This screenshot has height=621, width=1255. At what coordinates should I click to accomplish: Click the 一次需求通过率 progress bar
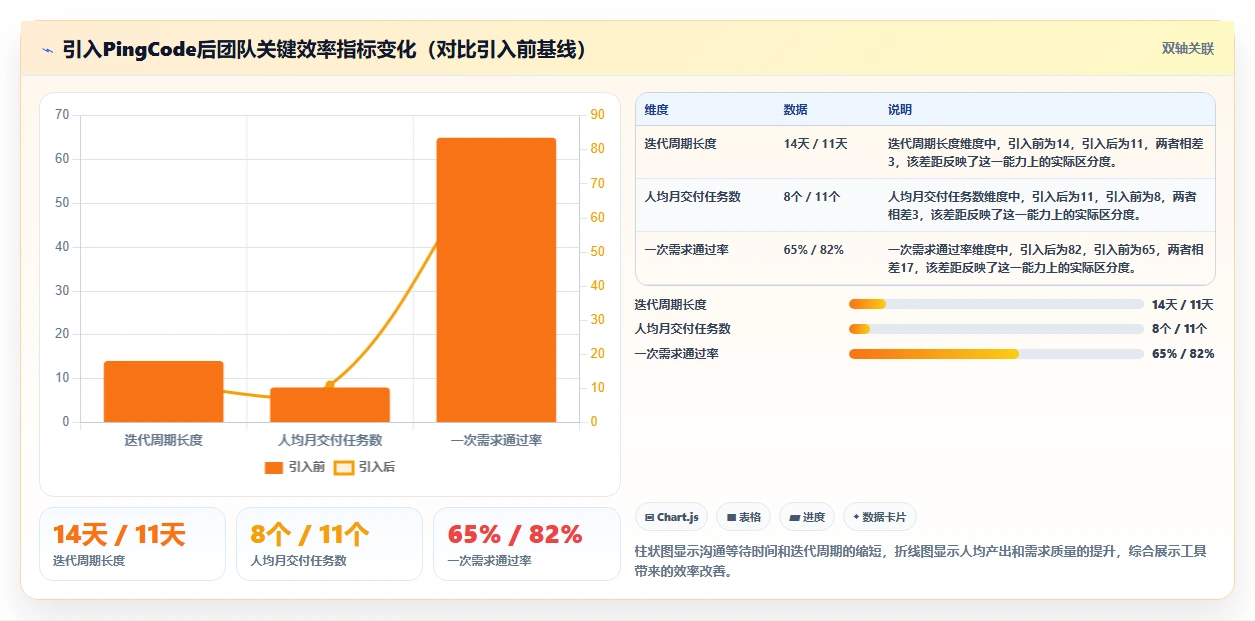(996, 354)
